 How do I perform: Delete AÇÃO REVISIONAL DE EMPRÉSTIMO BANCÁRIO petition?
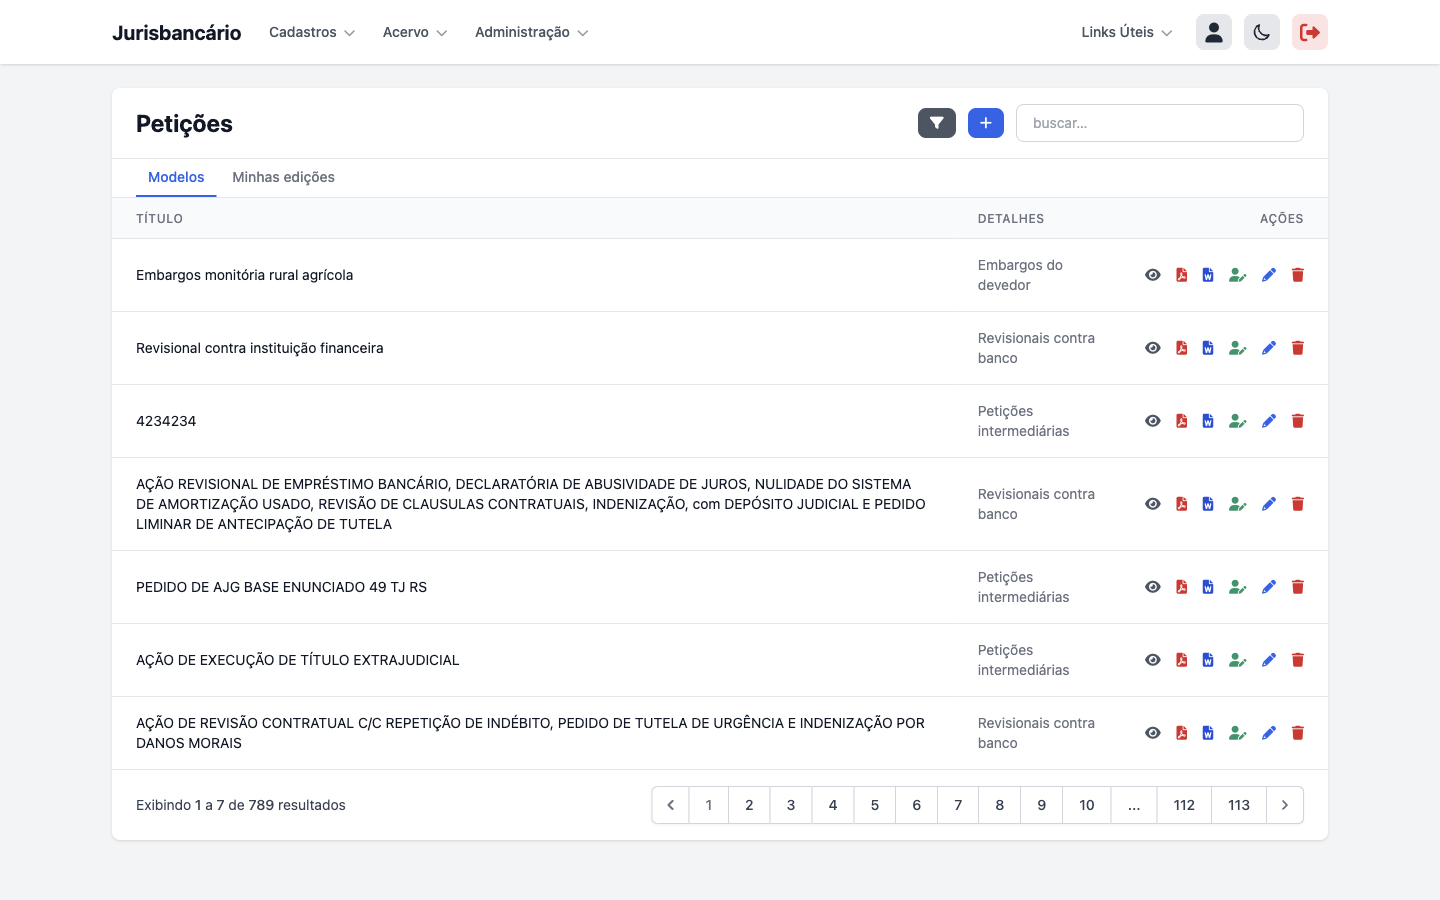(x=1298, y=504)
